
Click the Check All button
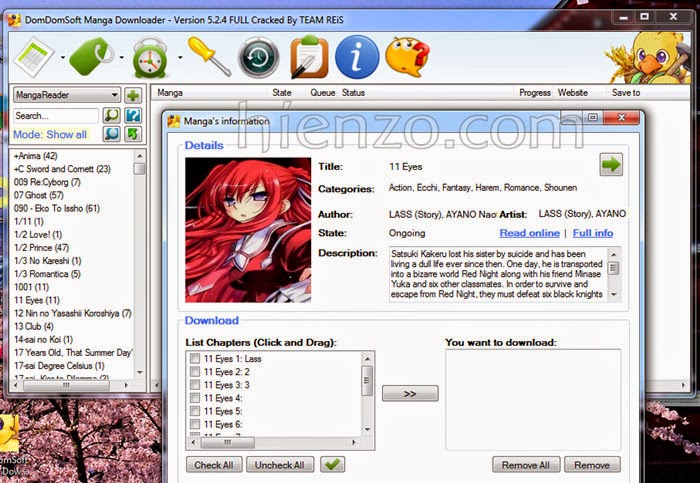[x=214, y=465]
